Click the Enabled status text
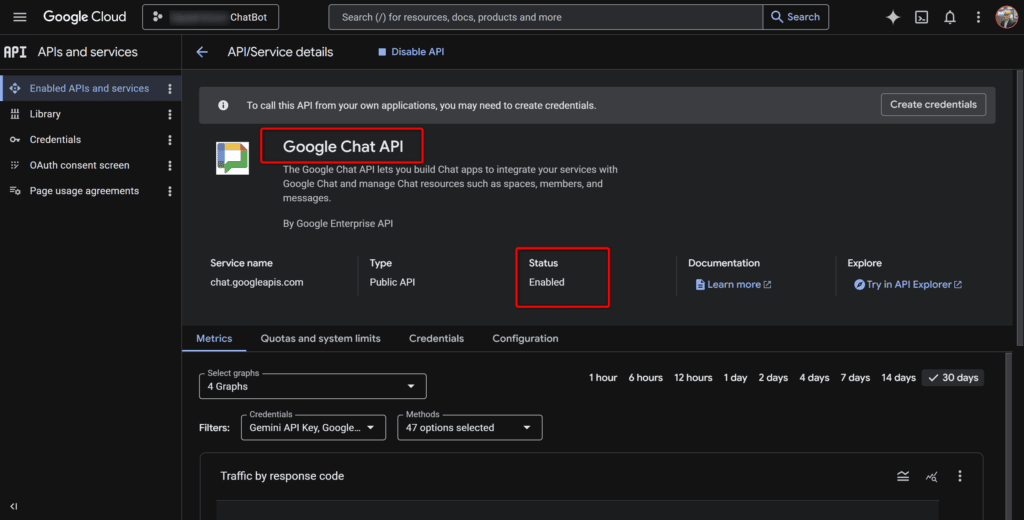This screenshot has height=520, width=1024. pyautogui.click(x=547, y=282)
